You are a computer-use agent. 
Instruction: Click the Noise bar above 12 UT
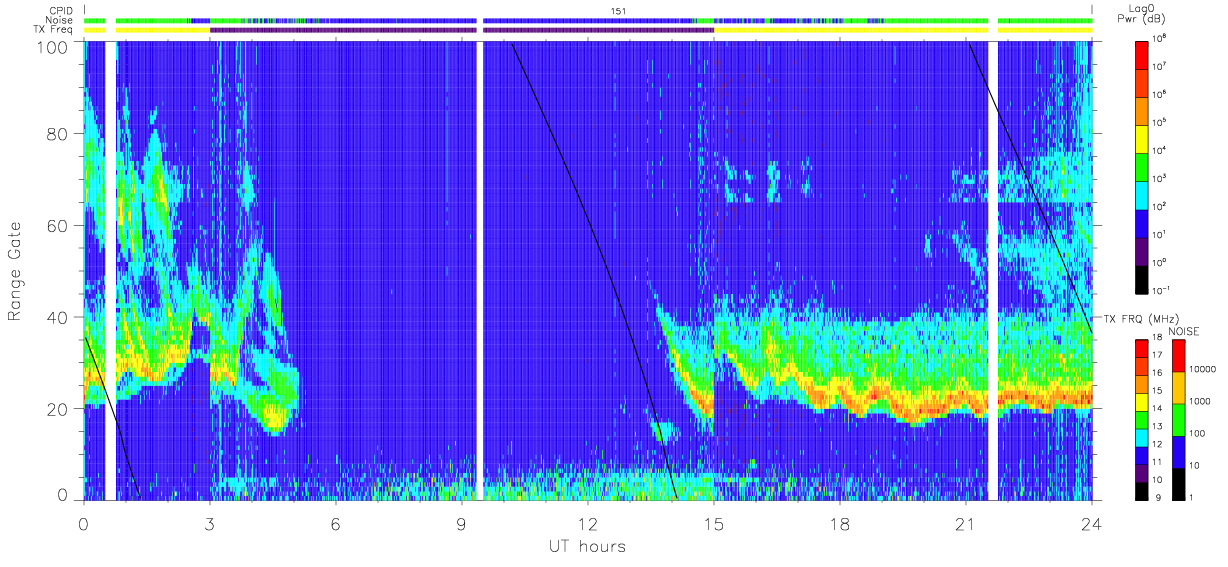pos(588,21)
